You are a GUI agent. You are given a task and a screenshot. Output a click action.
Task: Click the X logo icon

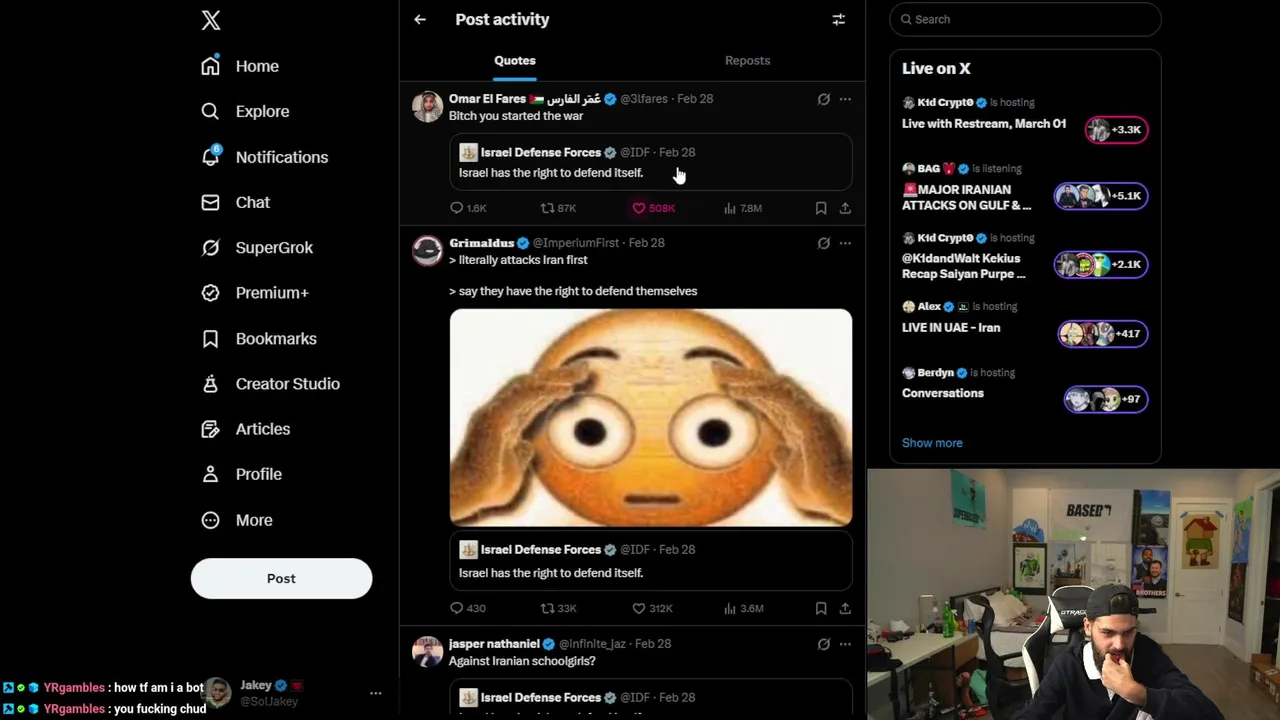click(211, 20)
